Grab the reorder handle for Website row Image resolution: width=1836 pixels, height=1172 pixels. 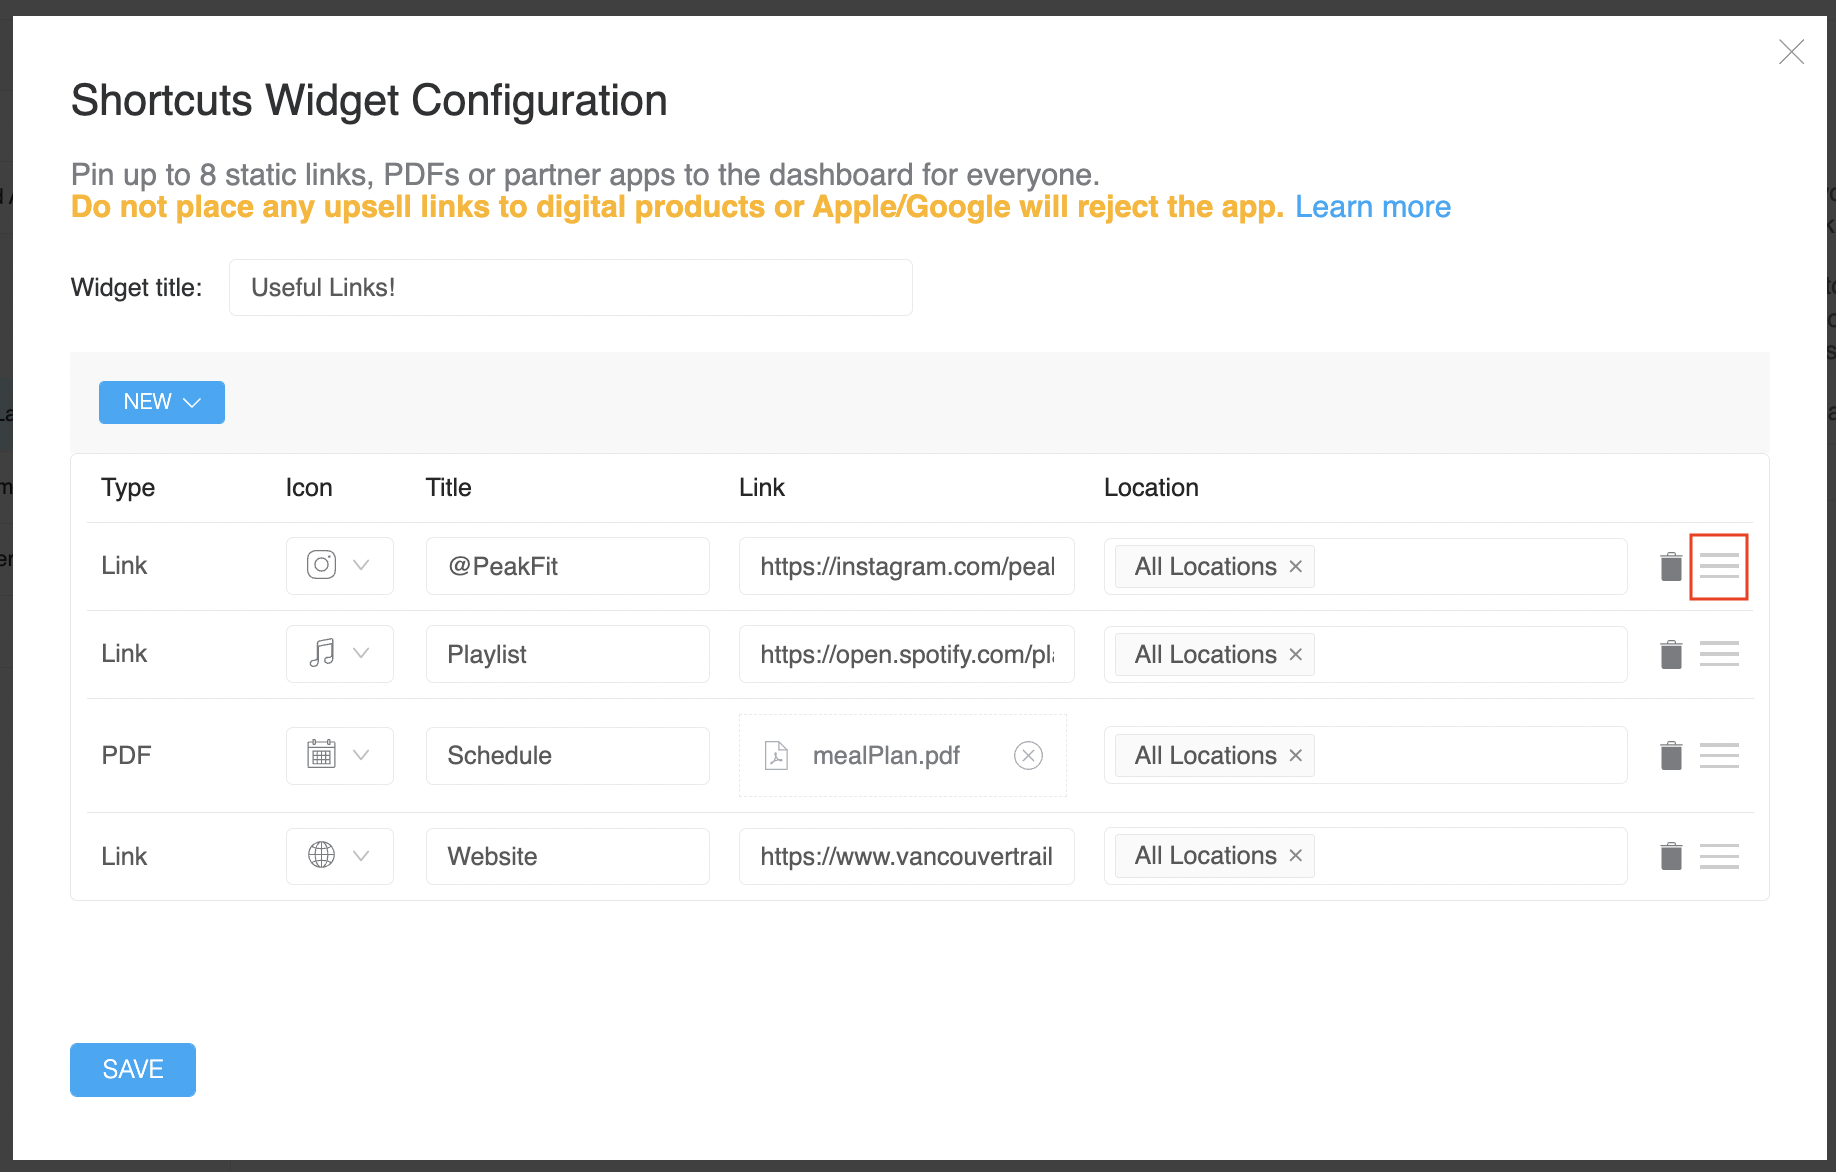point(1719,857)
